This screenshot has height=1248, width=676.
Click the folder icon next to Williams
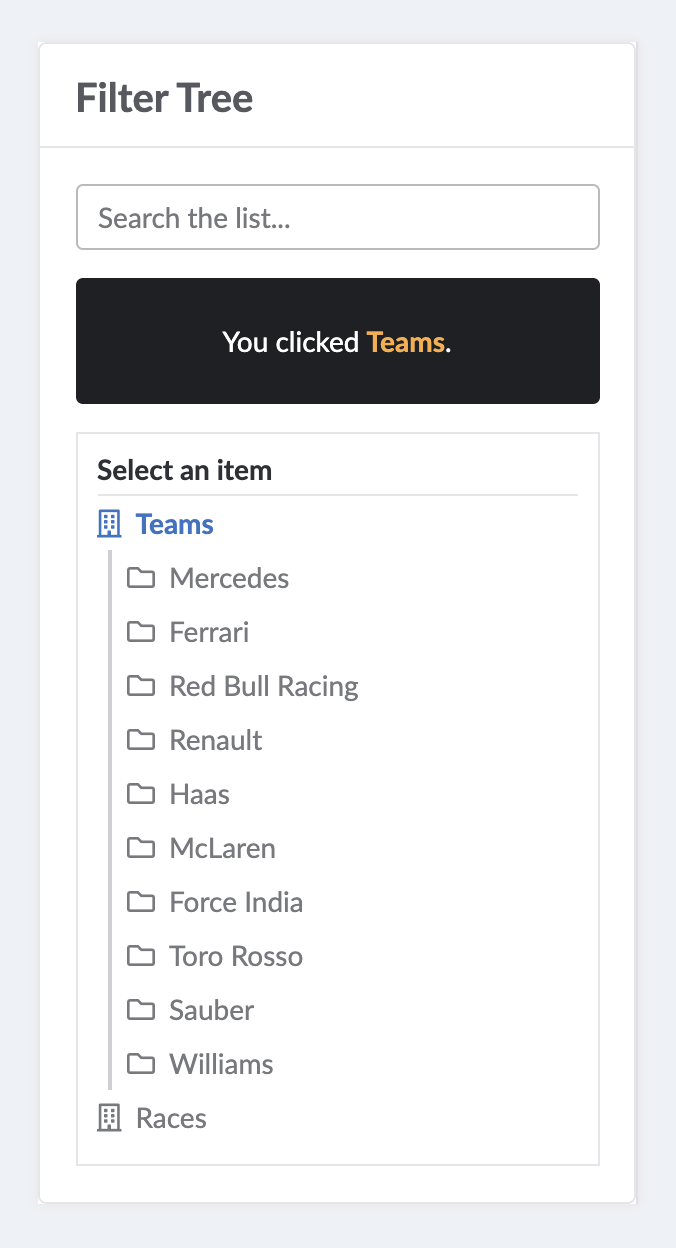(141, 1064)
